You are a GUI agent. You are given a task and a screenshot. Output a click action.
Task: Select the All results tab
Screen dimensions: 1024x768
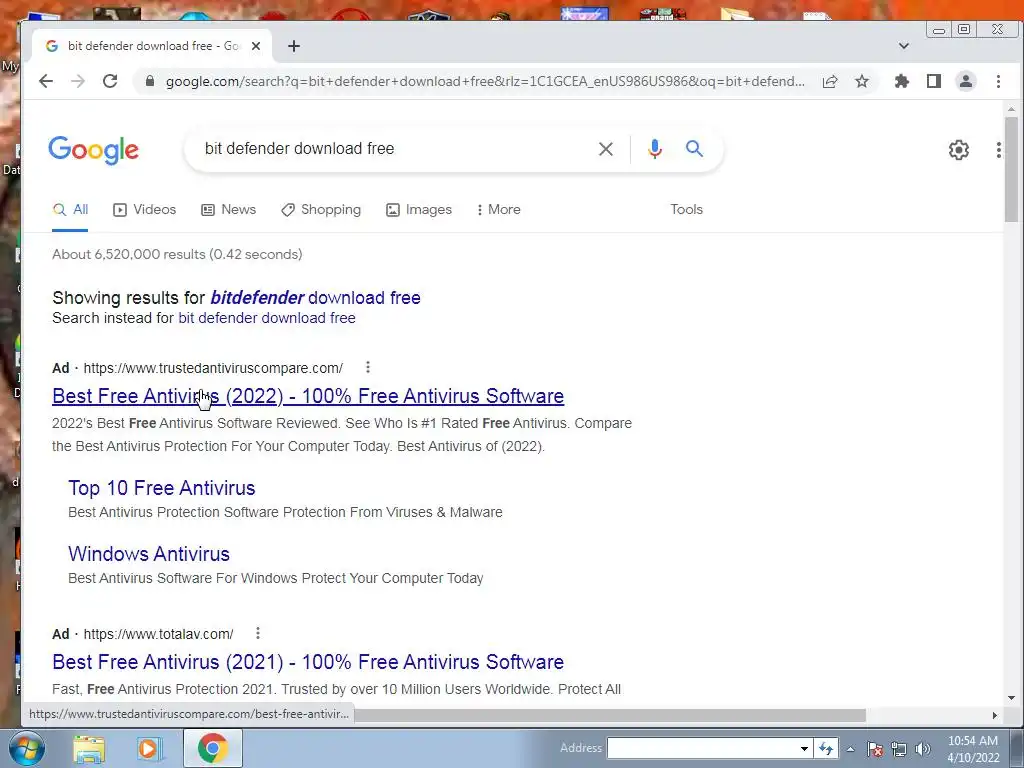pos(70,210)
